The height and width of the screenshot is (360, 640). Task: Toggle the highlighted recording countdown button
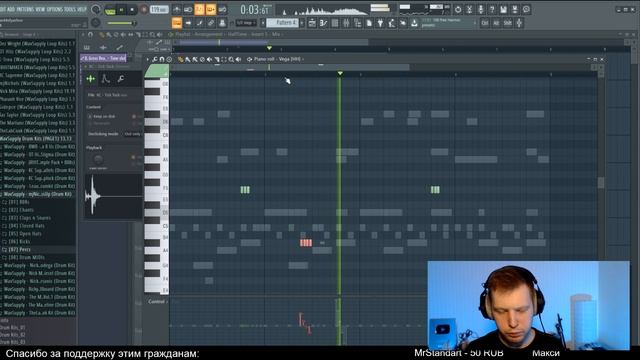pos(199,9)
